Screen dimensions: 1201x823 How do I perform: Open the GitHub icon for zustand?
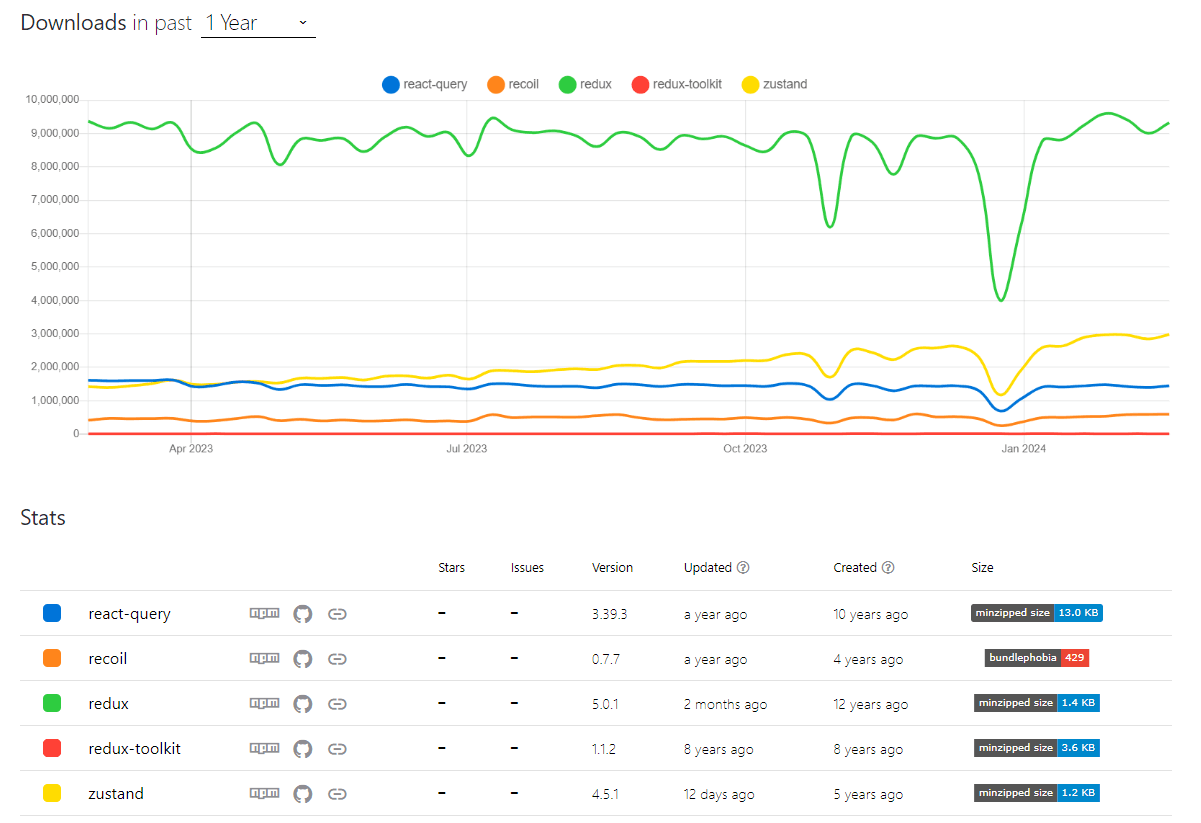click(303, 794)
